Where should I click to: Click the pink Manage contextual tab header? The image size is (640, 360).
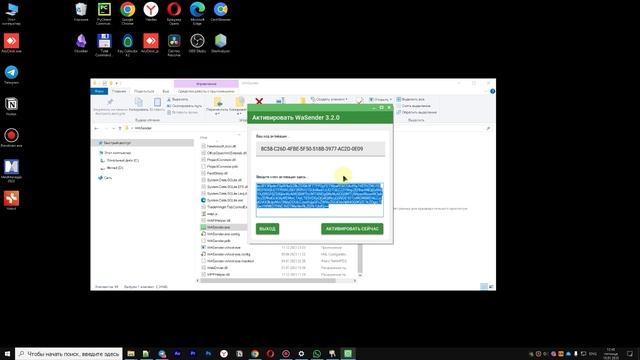[206, 83]
